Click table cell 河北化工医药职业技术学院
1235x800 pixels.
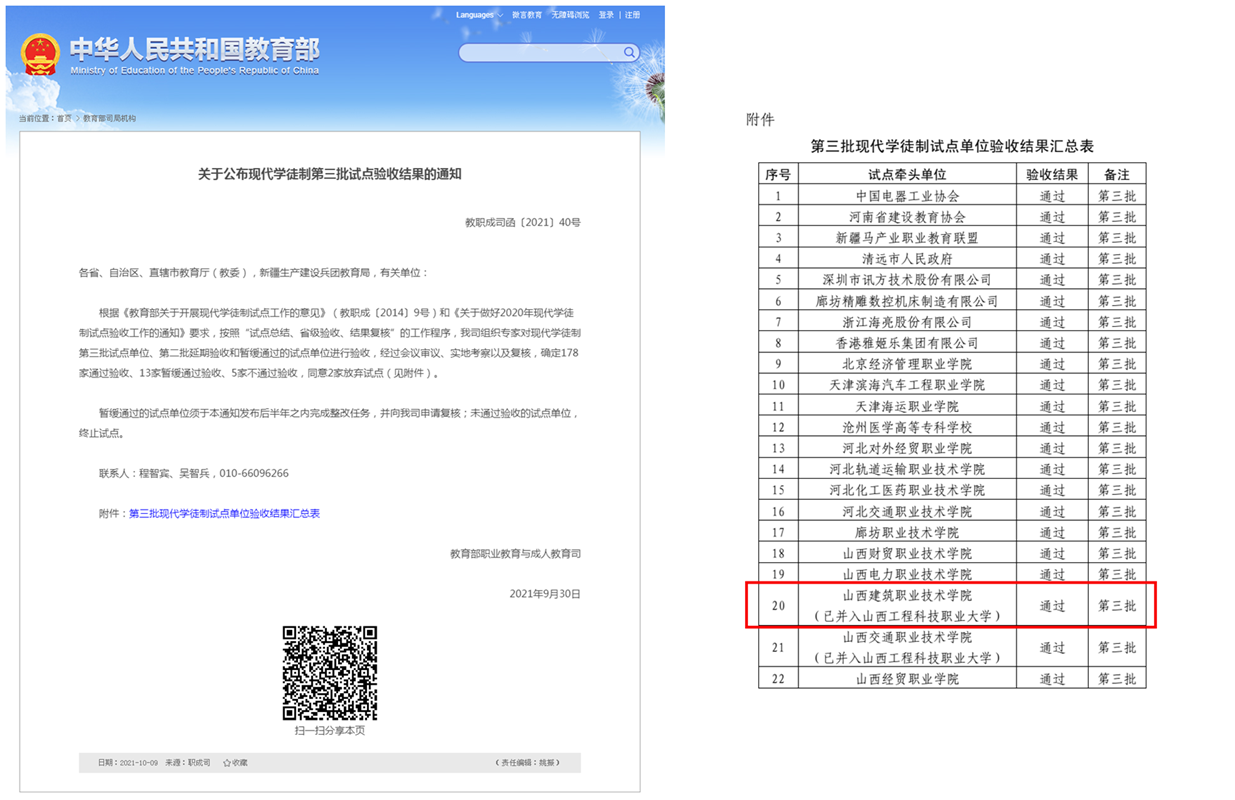907,490
